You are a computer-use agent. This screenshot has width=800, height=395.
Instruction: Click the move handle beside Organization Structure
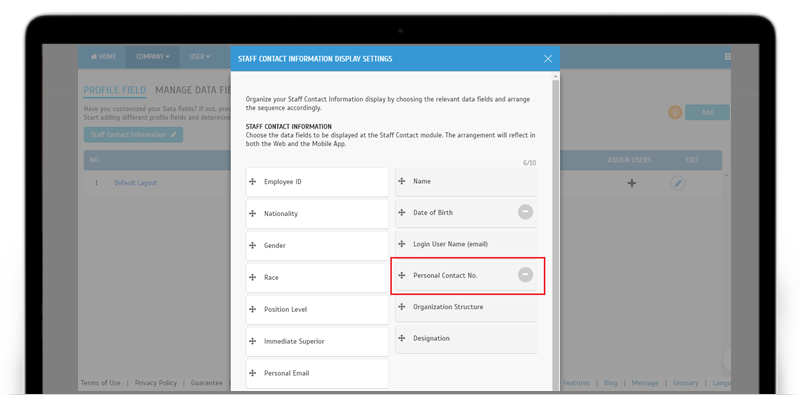(402, 307)
